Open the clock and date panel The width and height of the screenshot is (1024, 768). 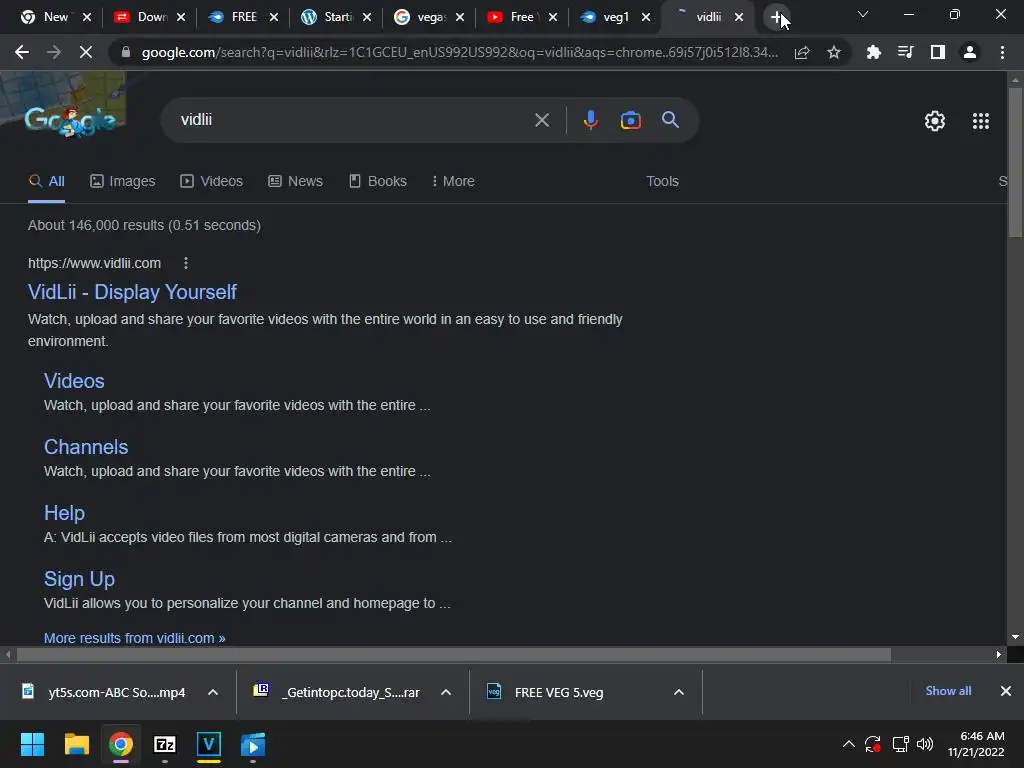(x=976, y=744)
